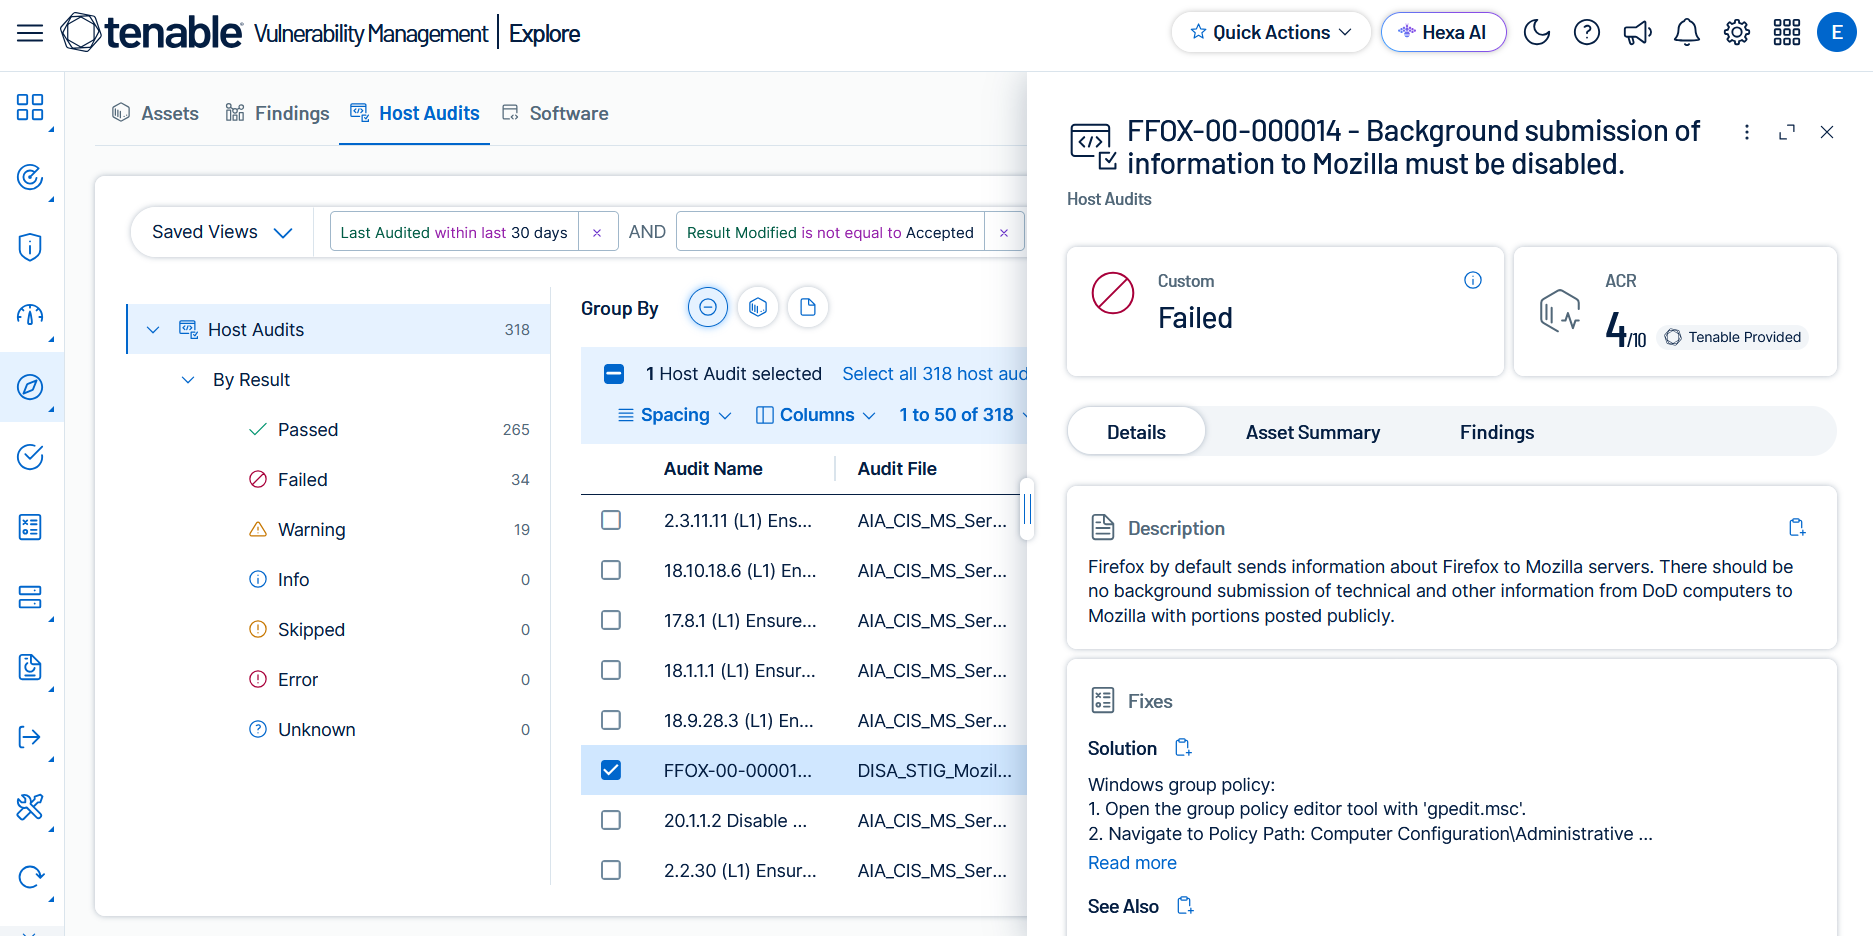Open the Explore compass icon in sidebar
Viewport: 1873px width, 936px height.
pos(30,387)
